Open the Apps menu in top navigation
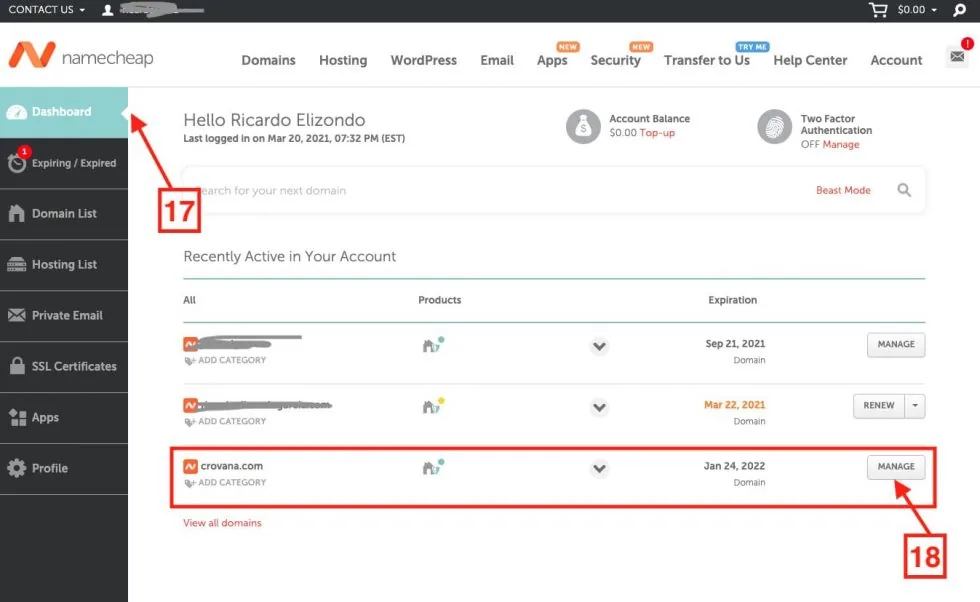 click(552, 60)
